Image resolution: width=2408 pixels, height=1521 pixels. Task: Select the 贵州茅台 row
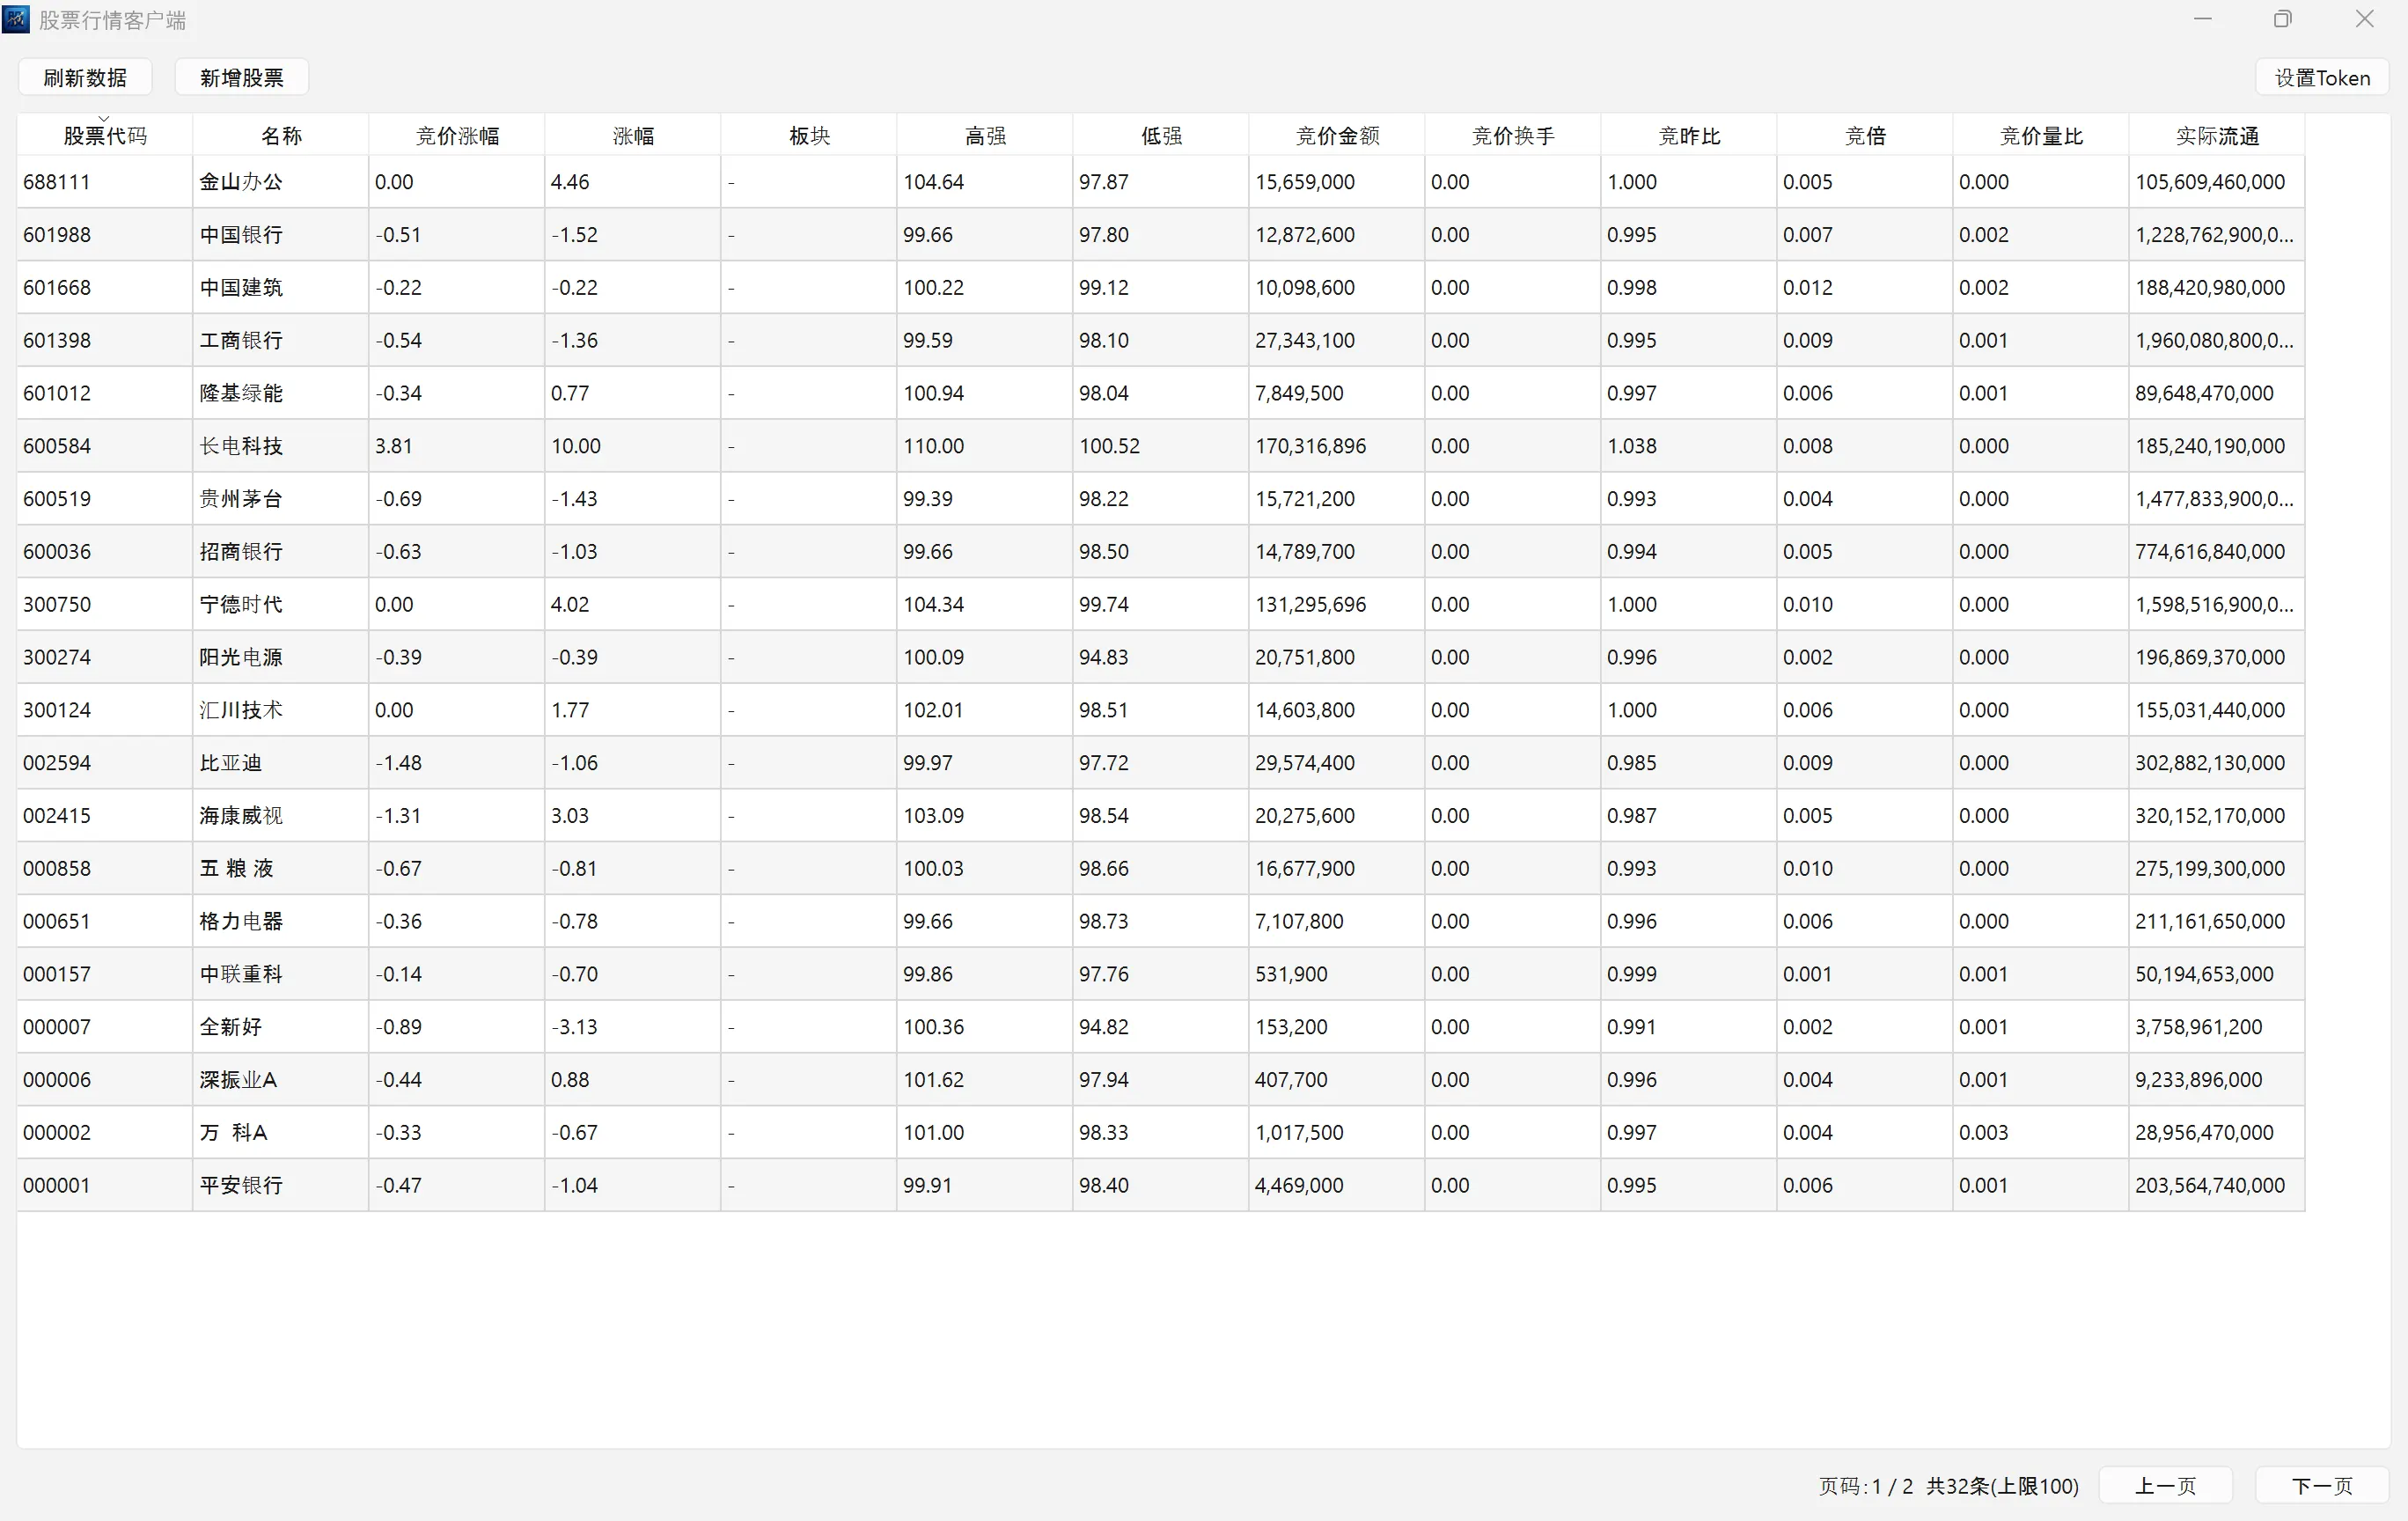point(1161,498)
